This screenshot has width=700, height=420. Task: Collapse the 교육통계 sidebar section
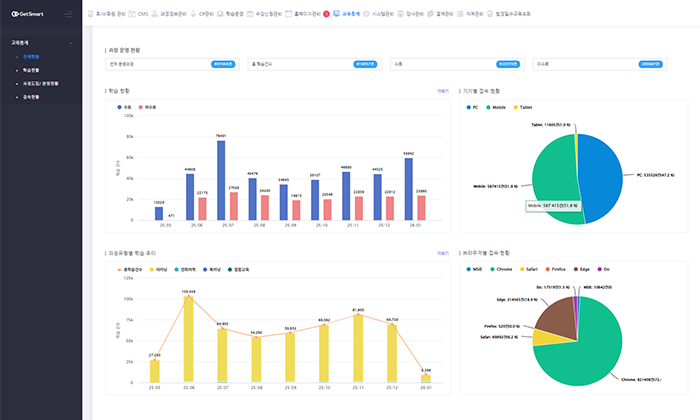(71, 44)
